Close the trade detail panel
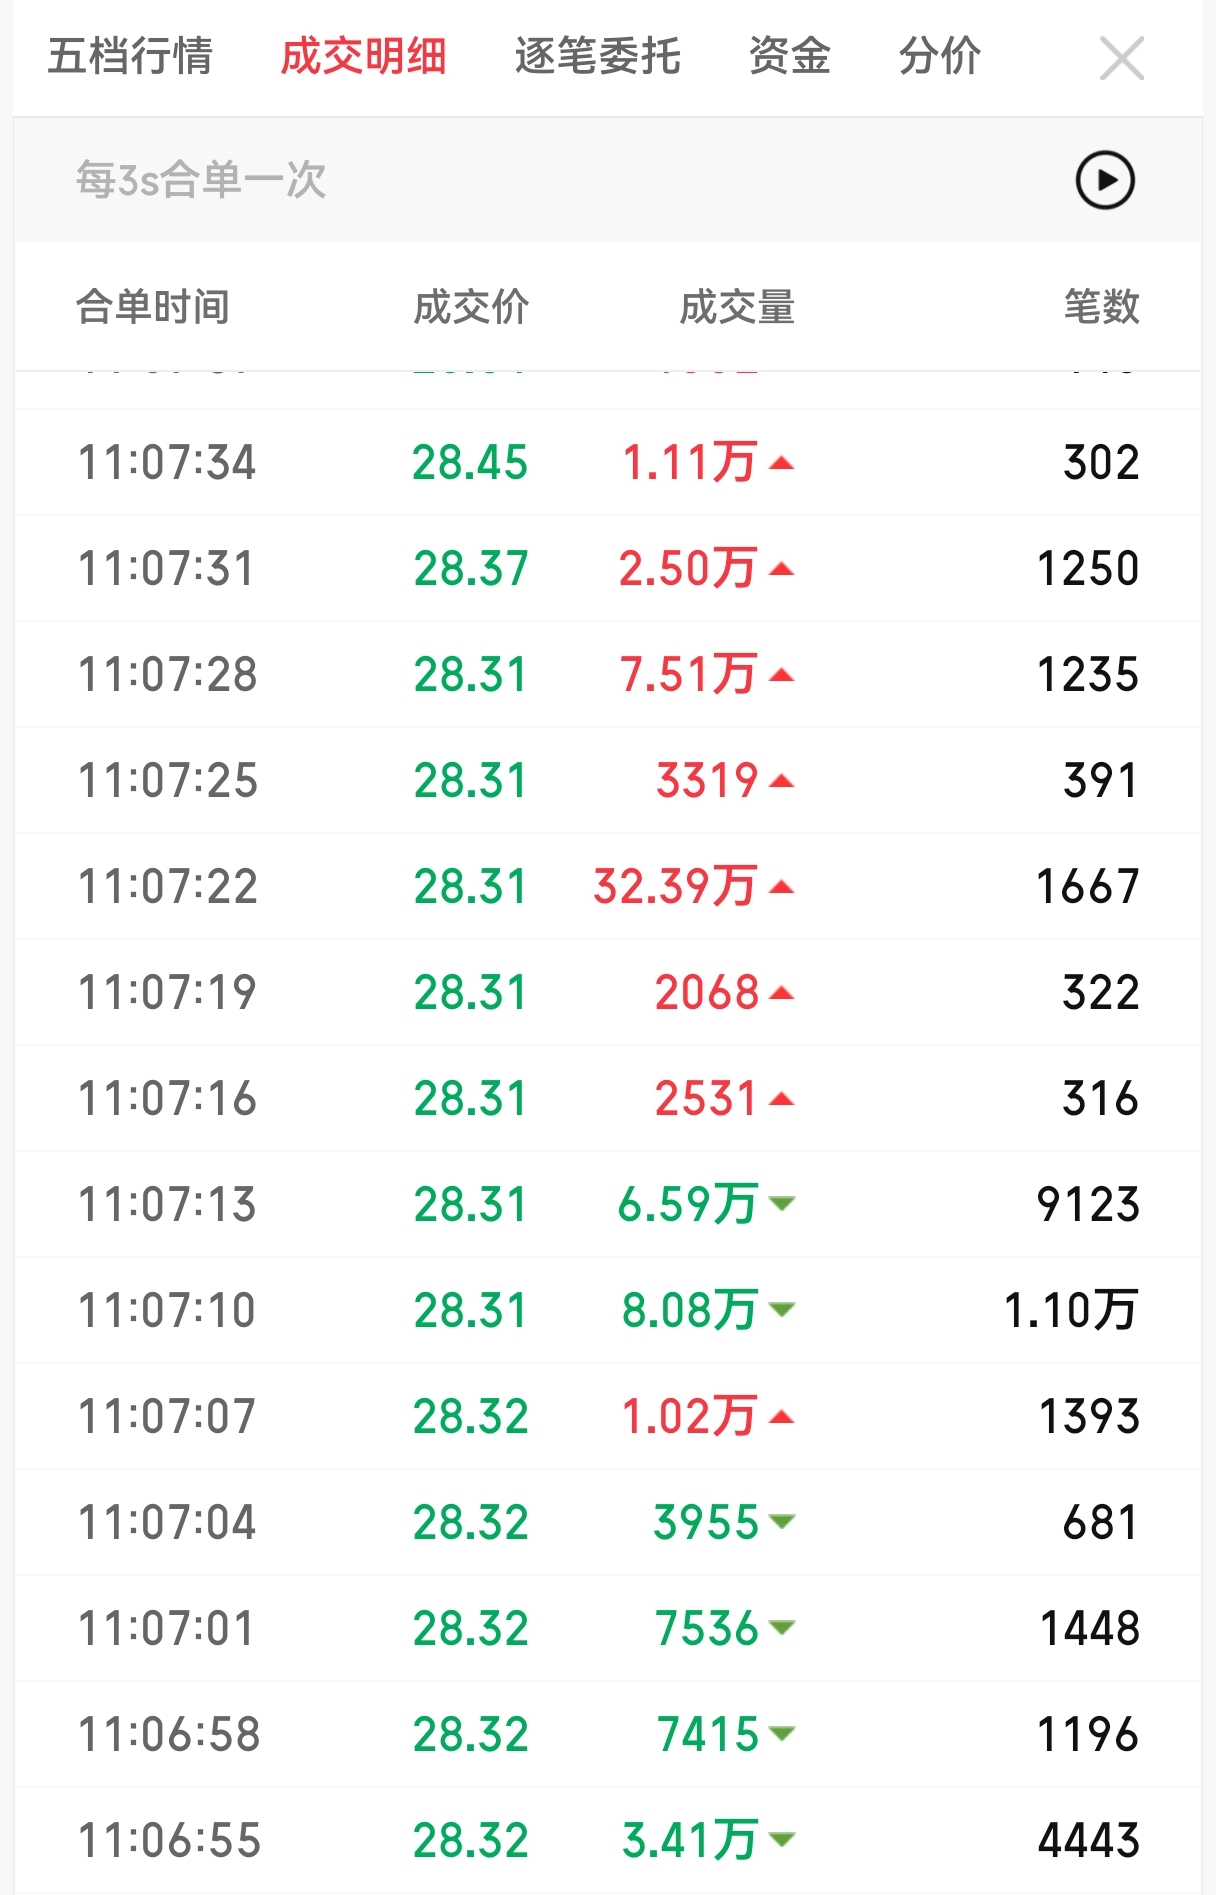Screen dimensions: 1216x1895 pyautogui.click(x=1121, y=58)
